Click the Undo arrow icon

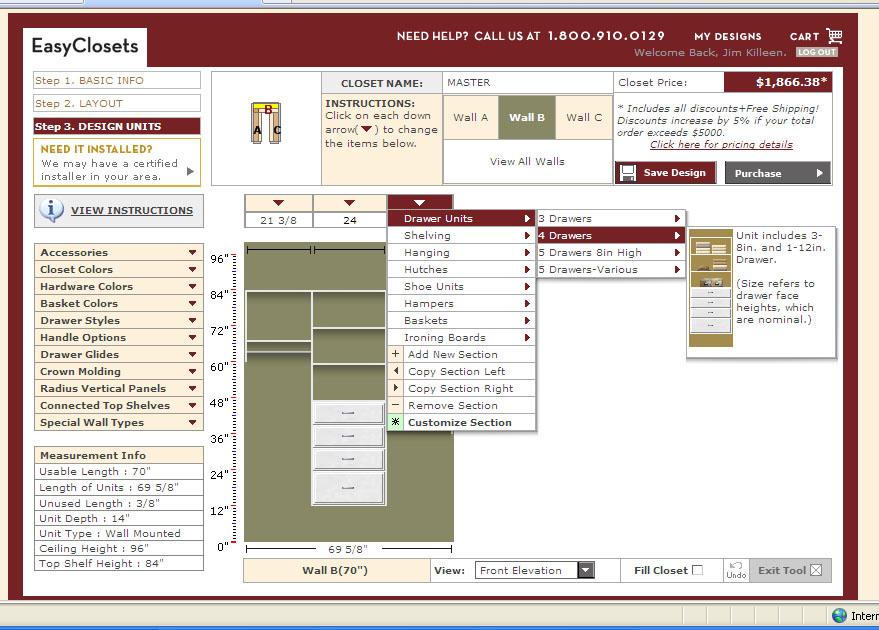pyautogui.click(x=736, y=566)
